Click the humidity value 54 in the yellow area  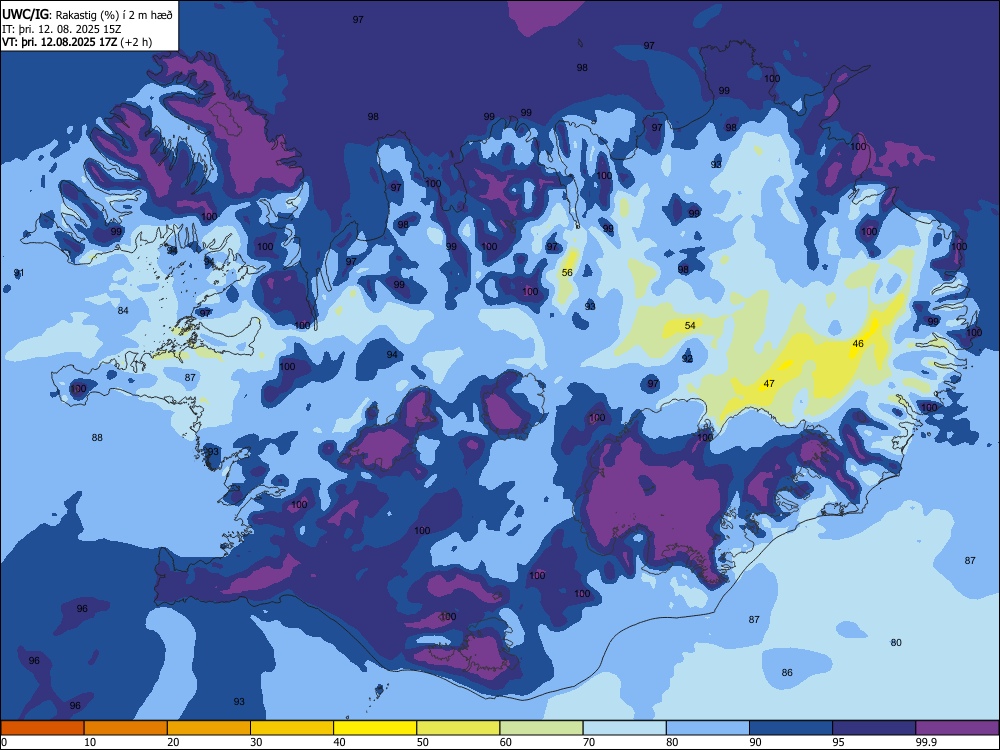[690, 326]
